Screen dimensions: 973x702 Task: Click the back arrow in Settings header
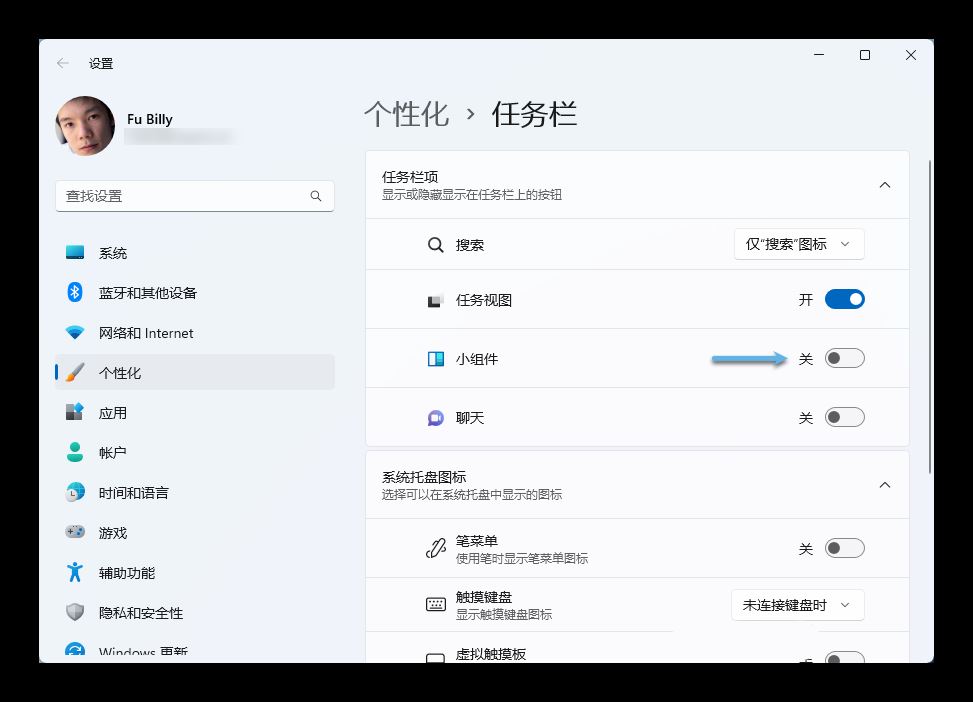coord(63,63)
